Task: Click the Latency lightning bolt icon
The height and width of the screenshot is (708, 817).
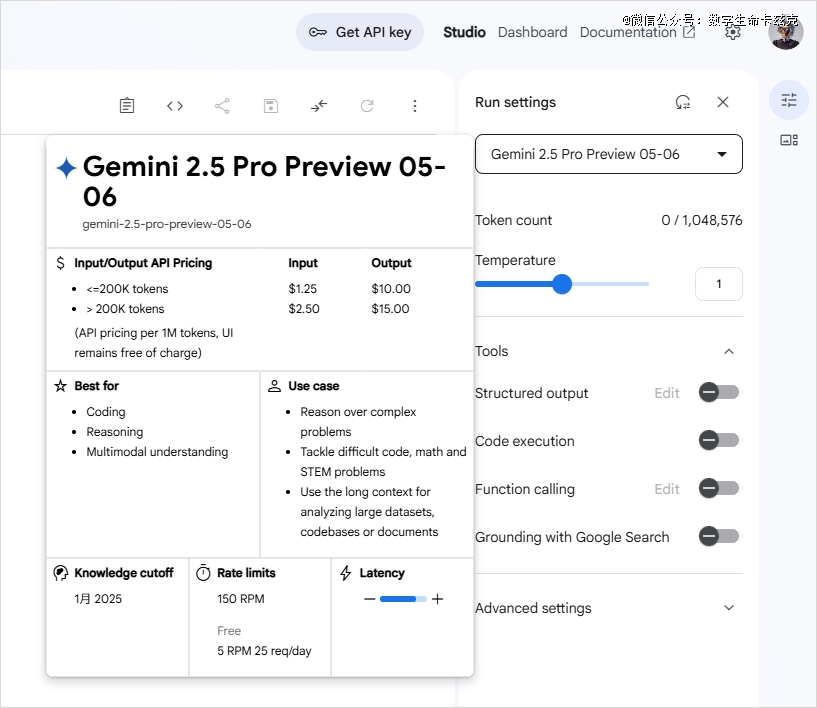Action: click(x=345, y=573)
